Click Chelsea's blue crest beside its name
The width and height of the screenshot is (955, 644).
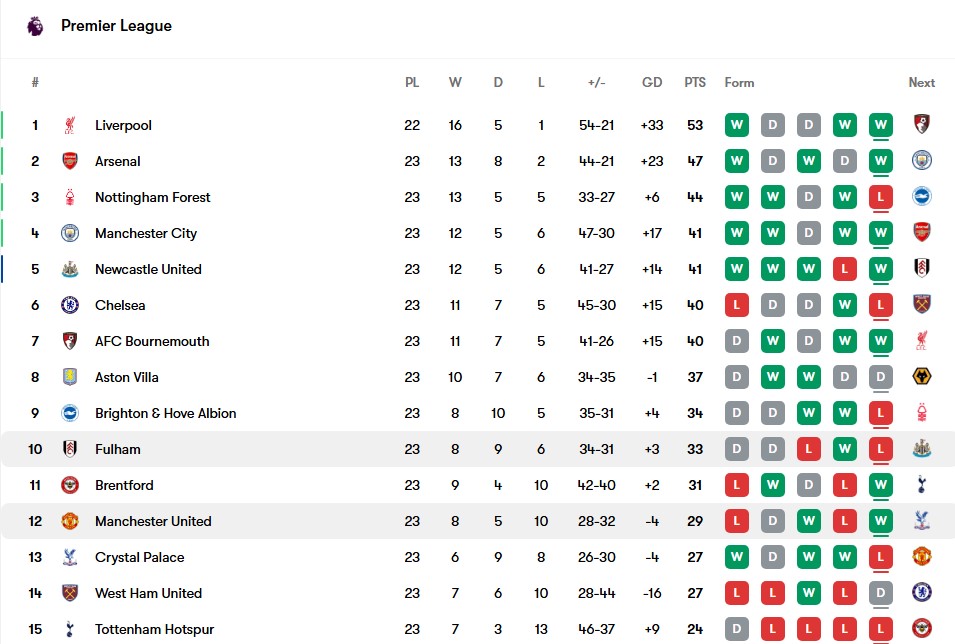[x=70, y=305]
